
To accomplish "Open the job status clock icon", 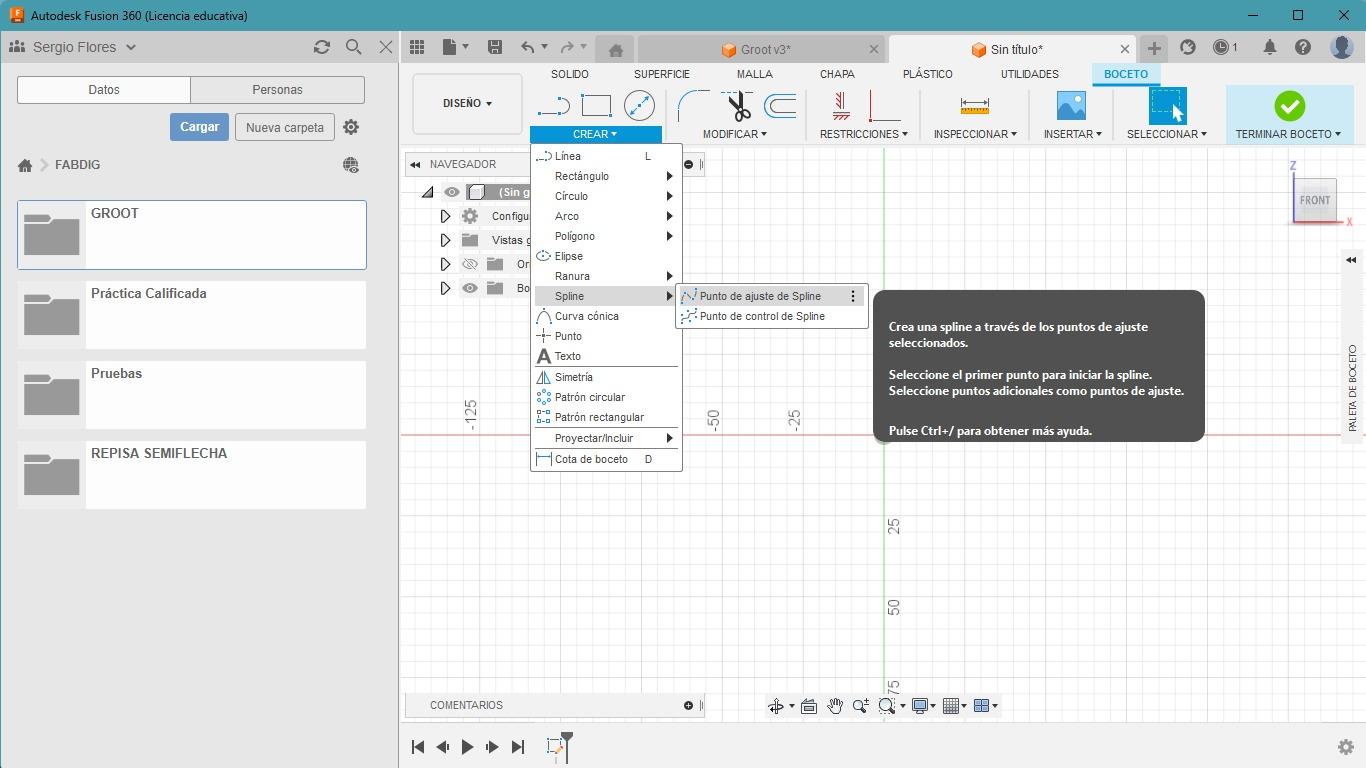I will click(1221, 47).
